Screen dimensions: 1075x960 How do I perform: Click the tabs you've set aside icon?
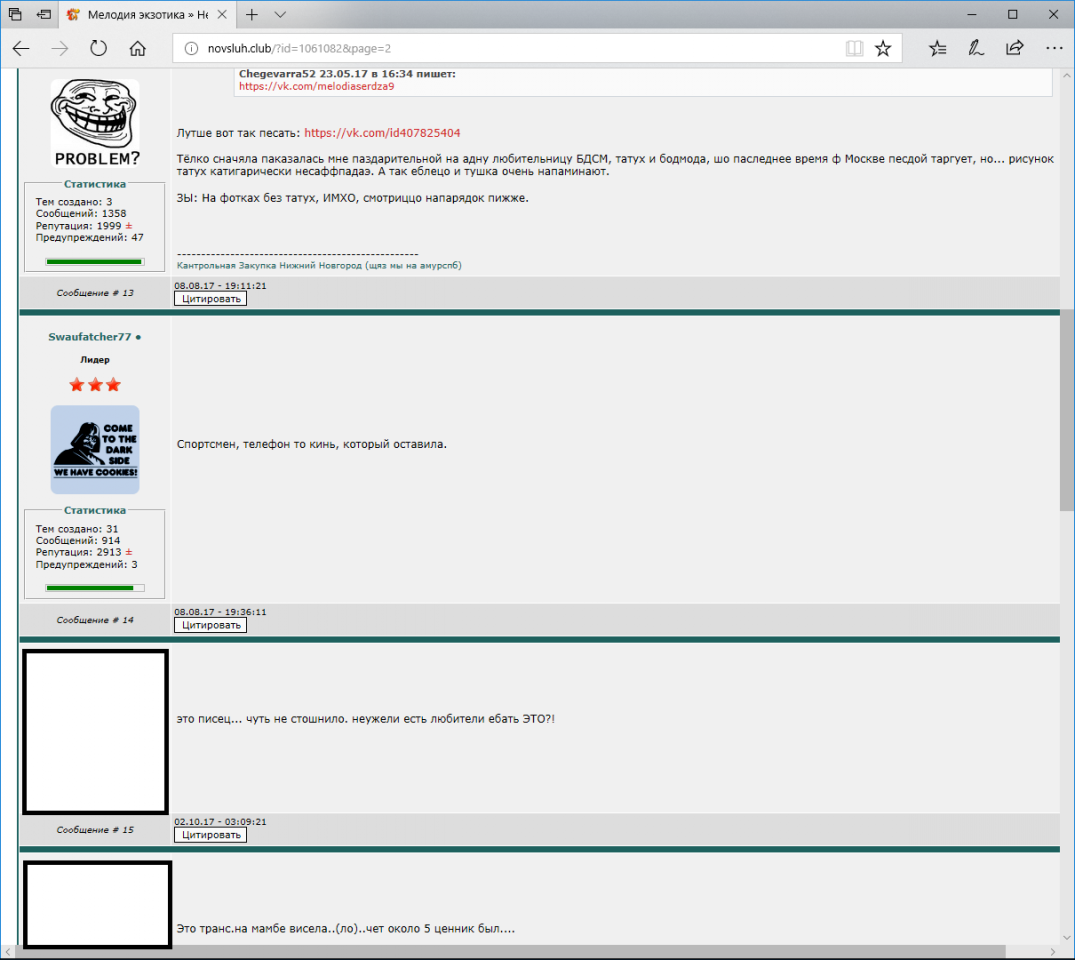tap(15, 15)
